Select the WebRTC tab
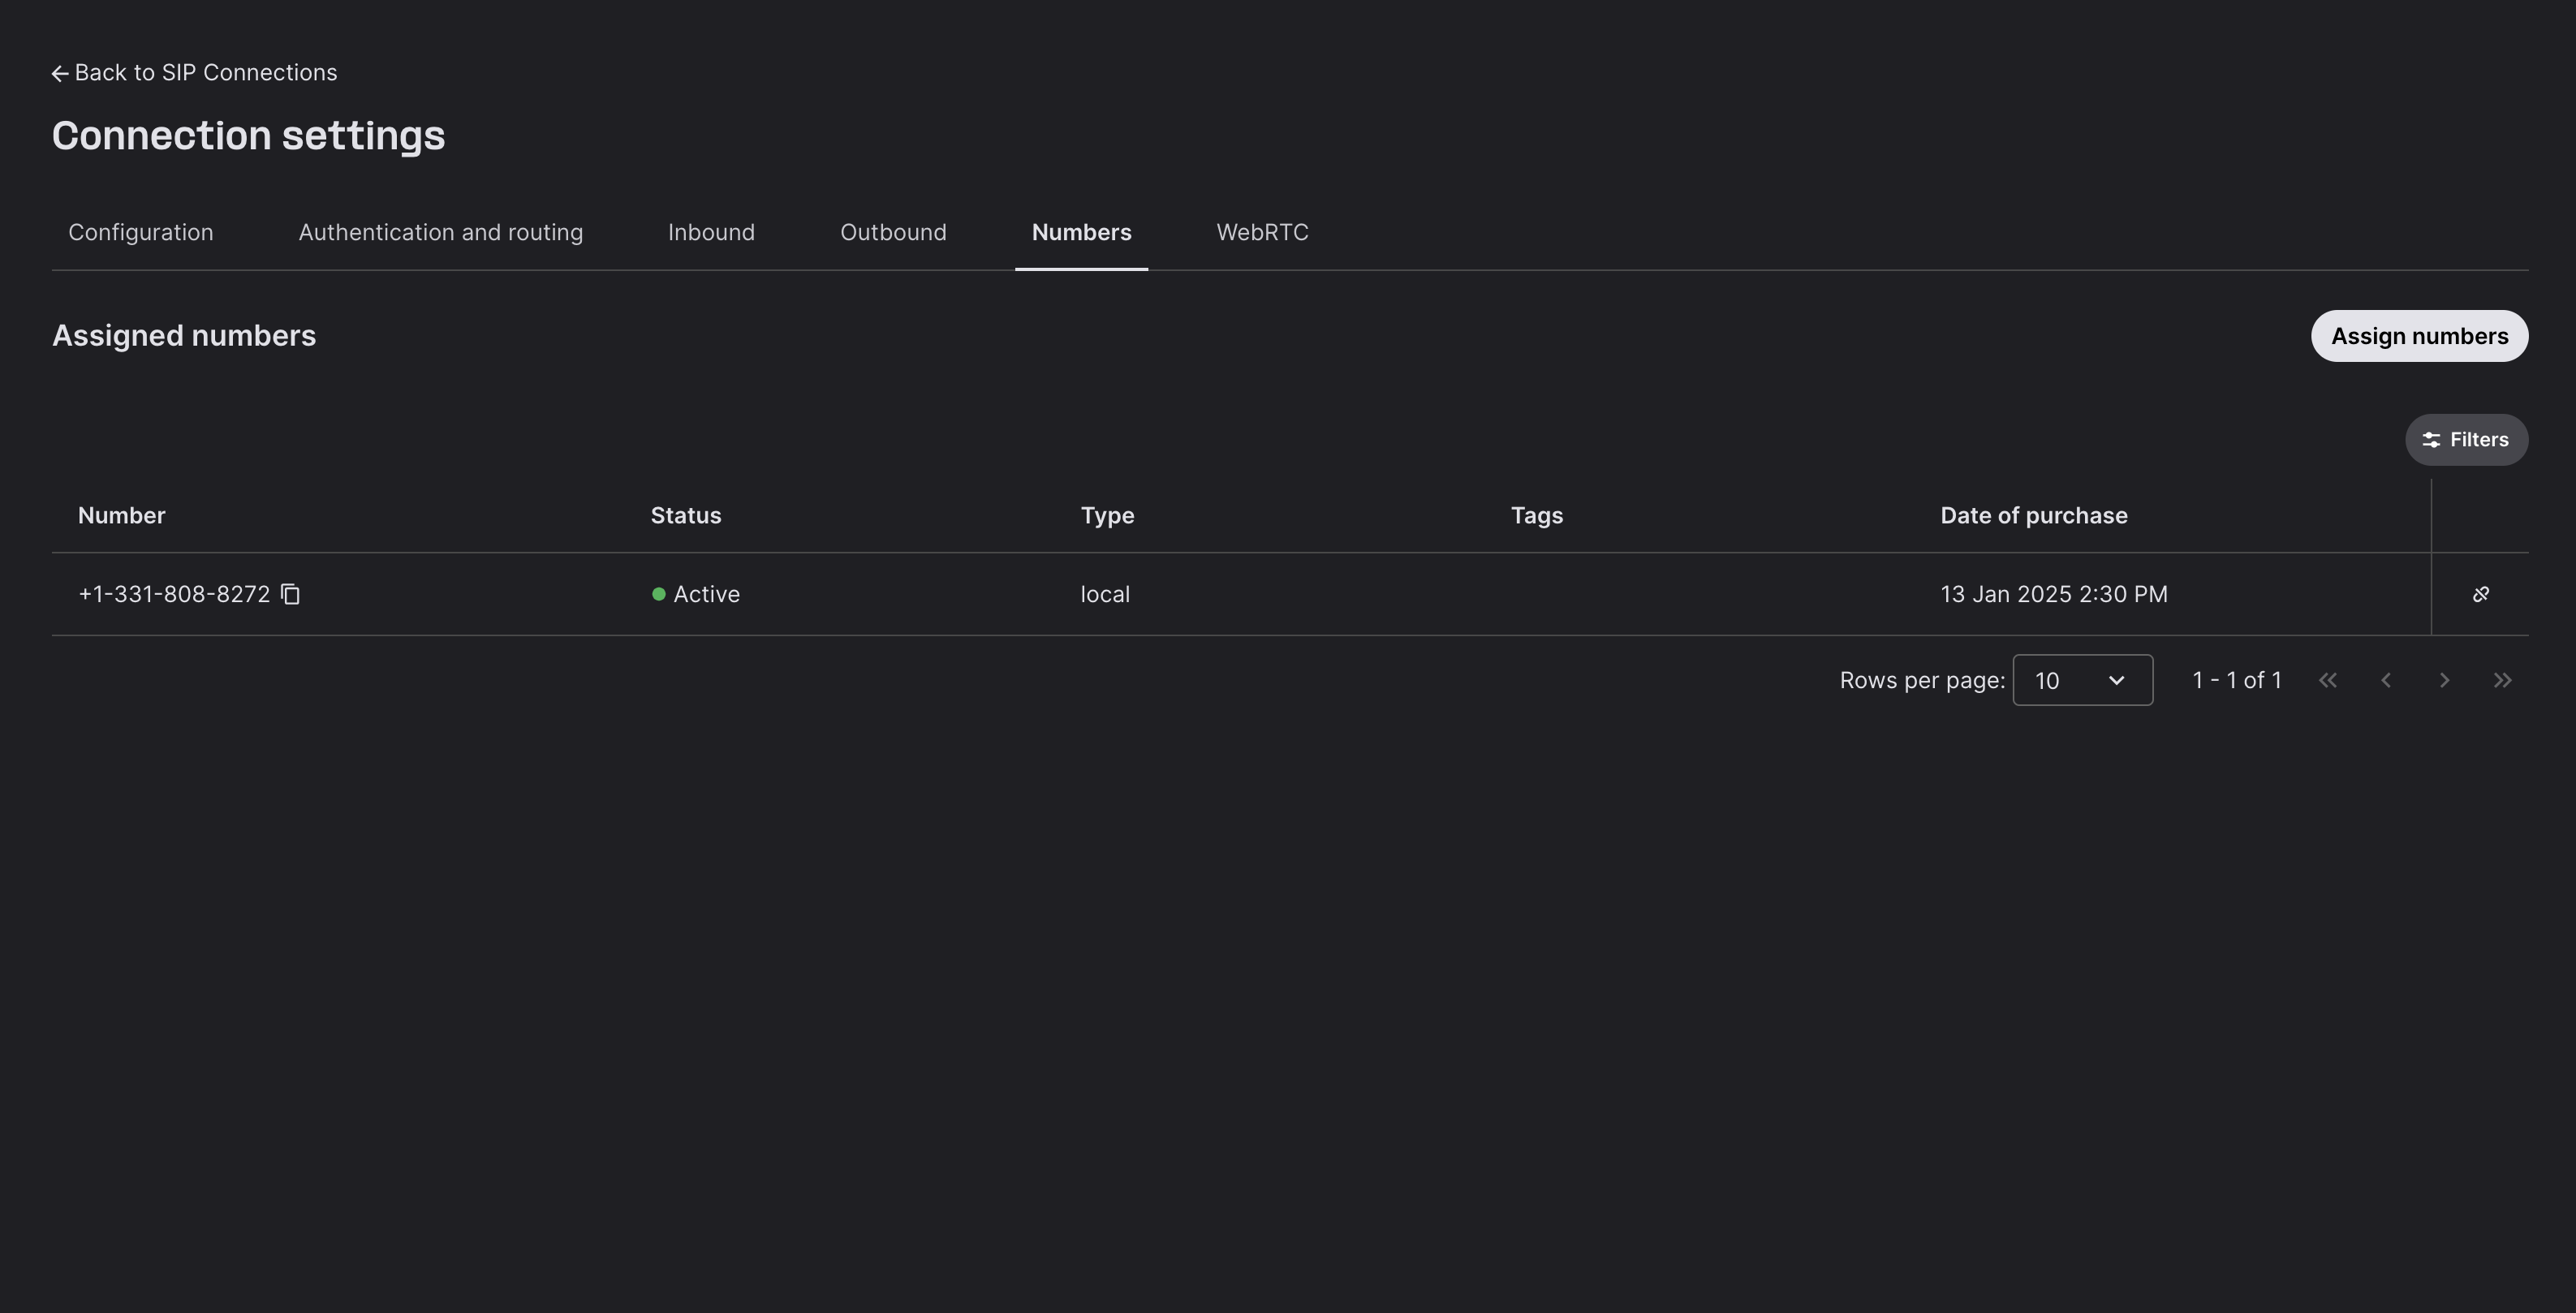The width and height of the screenshot is (2576, 1313). click(1262, 232)
